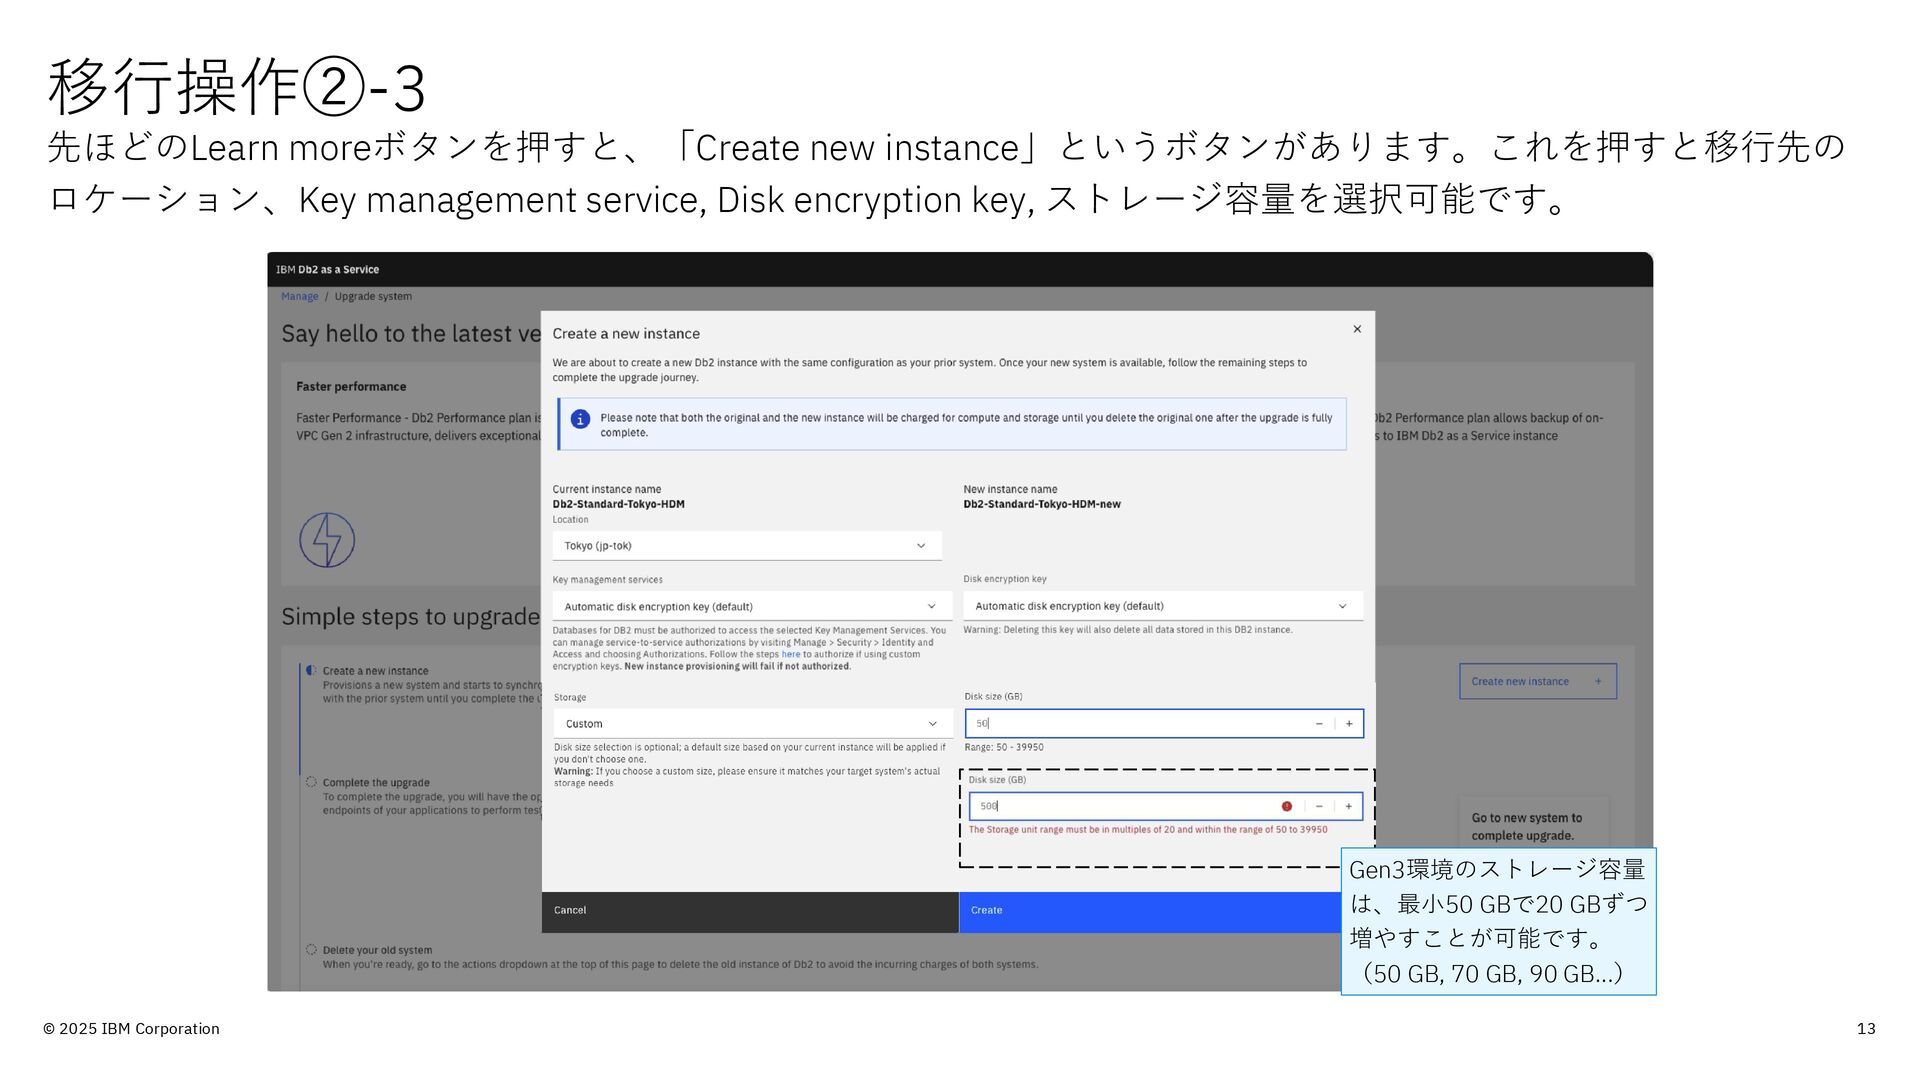1920x1080 pixels.
Task: Expand the Disk encryption key dropdown
Action: pos(1162,606)
